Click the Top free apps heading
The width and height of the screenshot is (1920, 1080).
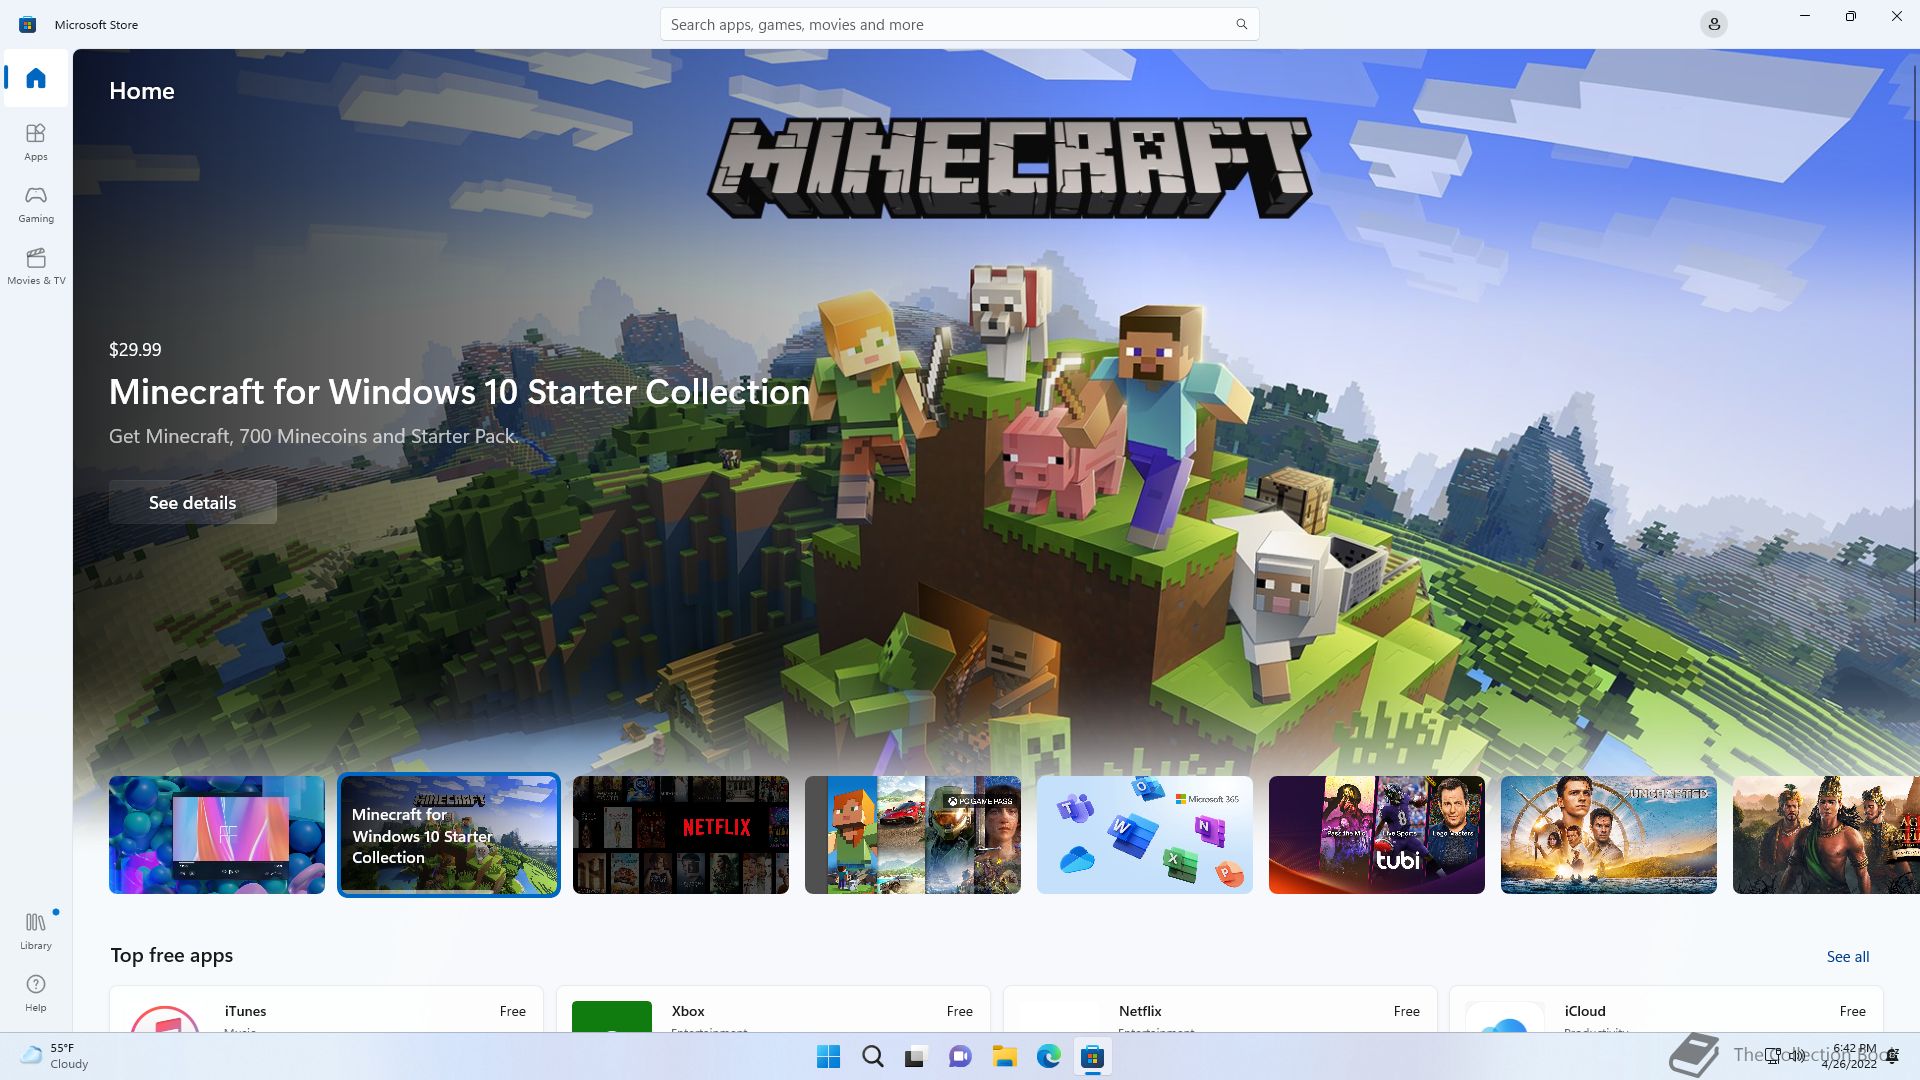coord(172,955)
